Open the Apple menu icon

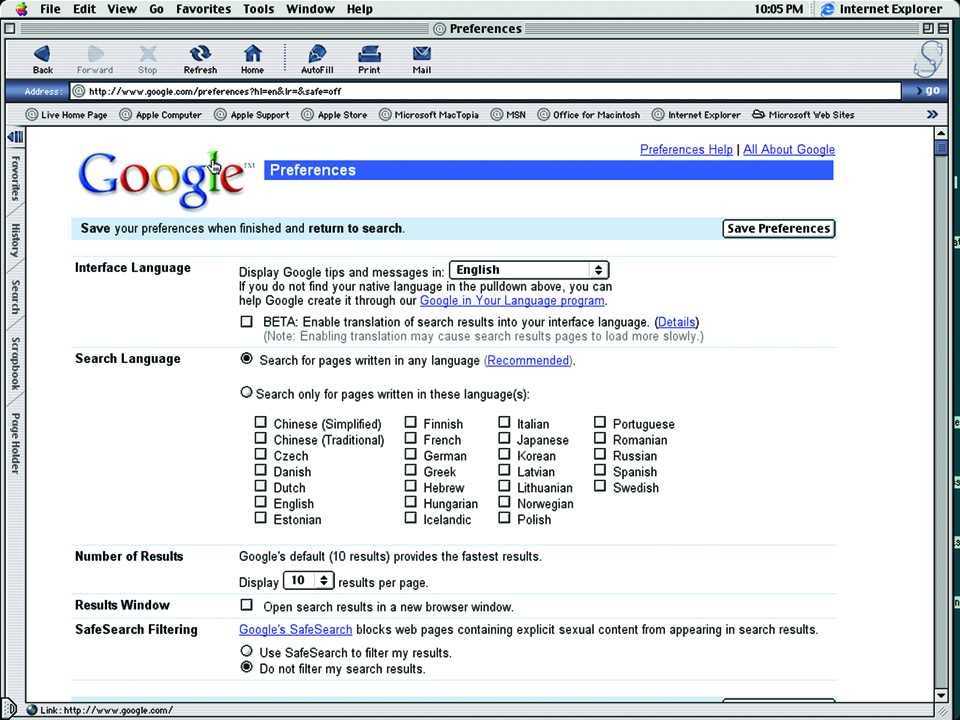point(21,9)
